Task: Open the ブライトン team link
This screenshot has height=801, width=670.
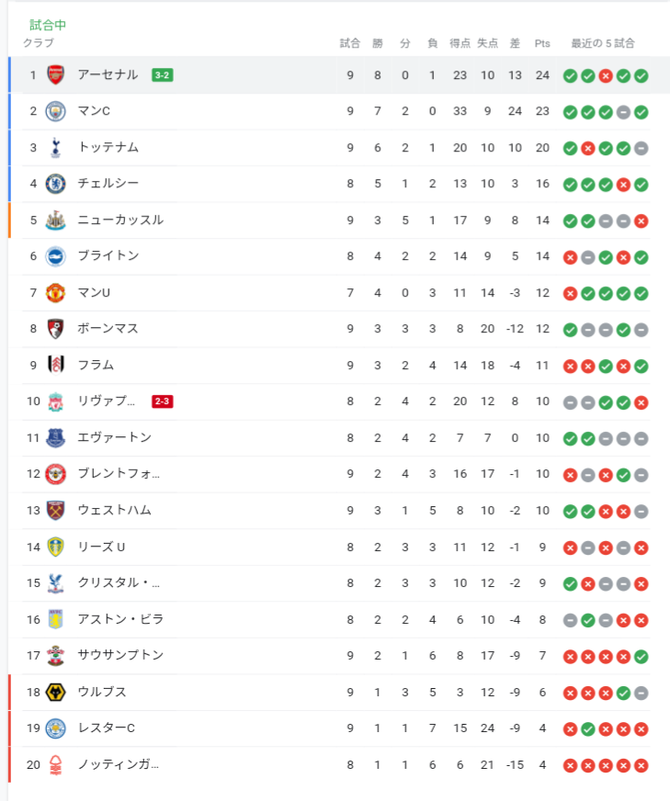Action: coord(108,256)
